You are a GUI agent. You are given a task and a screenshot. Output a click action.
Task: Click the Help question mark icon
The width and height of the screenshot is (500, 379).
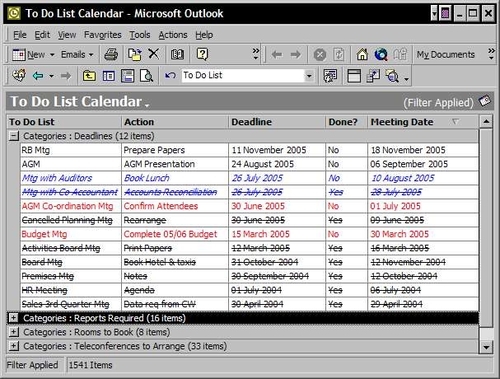pyautogui.click(x=202, y=54)
